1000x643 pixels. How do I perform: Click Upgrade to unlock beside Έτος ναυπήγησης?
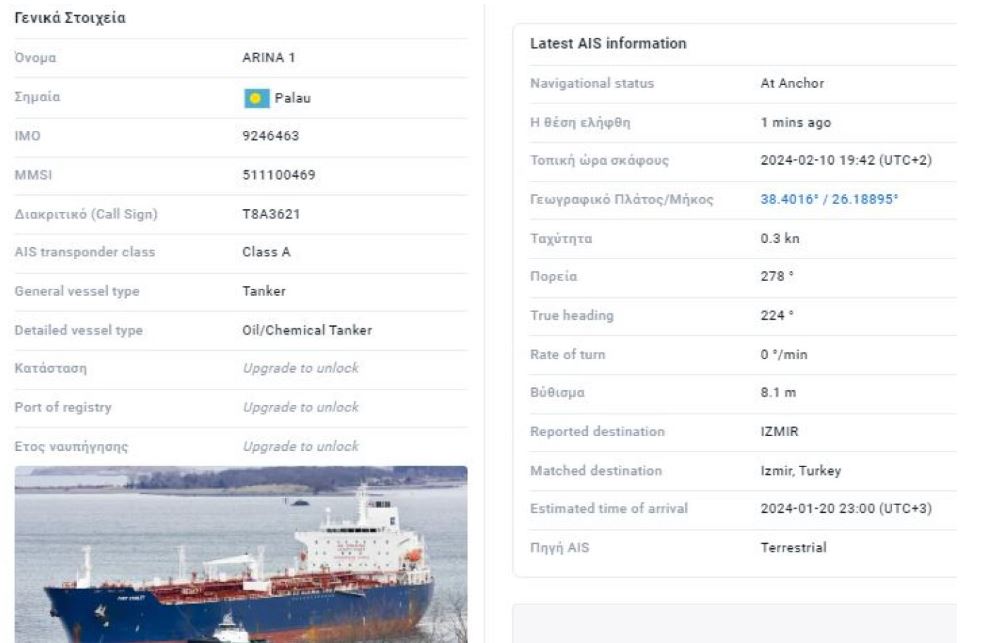pos(300,446)
